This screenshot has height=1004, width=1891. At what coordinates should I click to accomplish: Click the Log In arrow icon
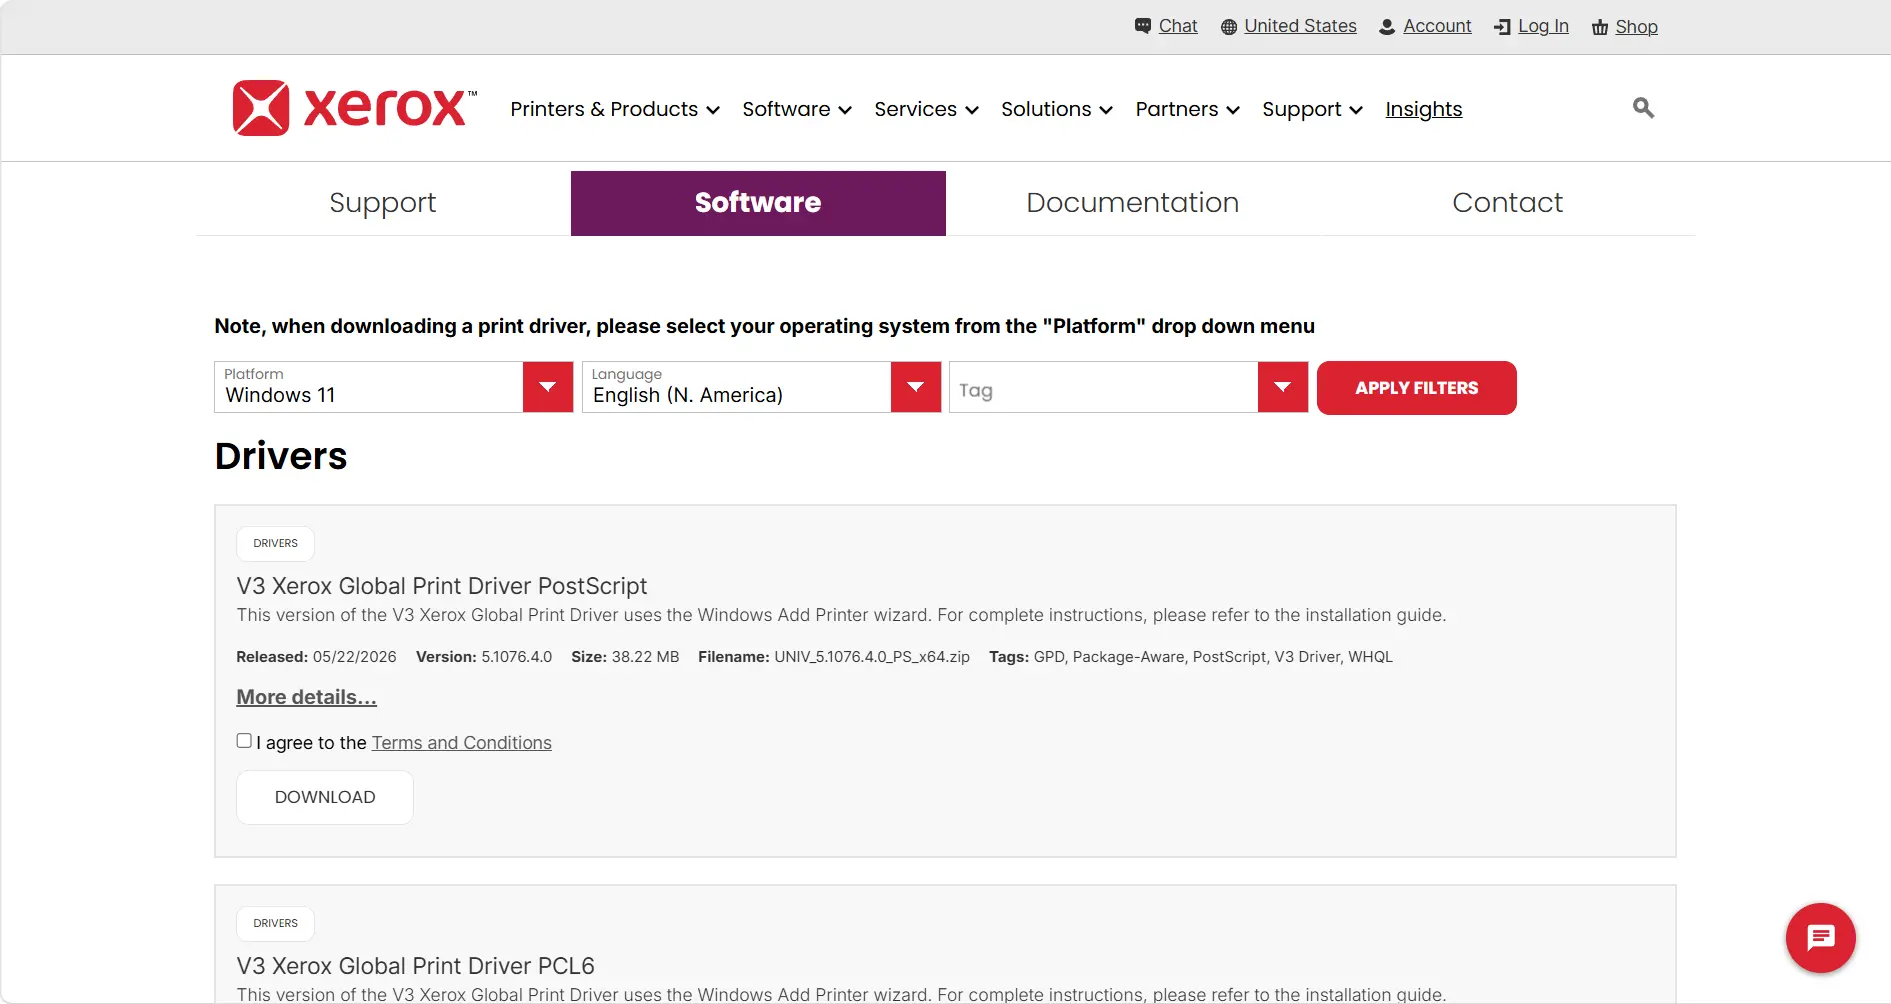tap(1502, 27)
